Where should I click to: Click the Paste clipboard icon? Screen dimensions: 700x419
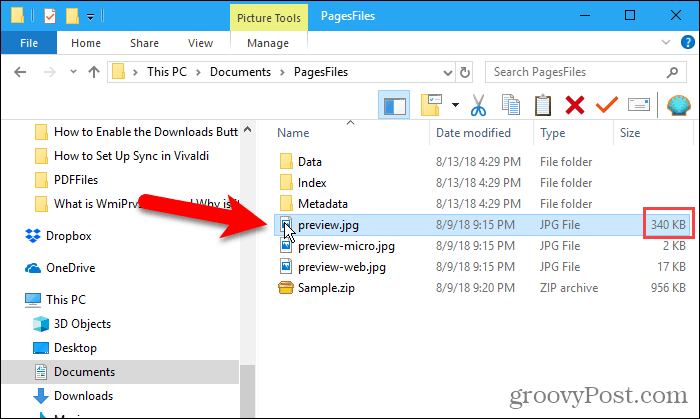[x=543, y=105]
